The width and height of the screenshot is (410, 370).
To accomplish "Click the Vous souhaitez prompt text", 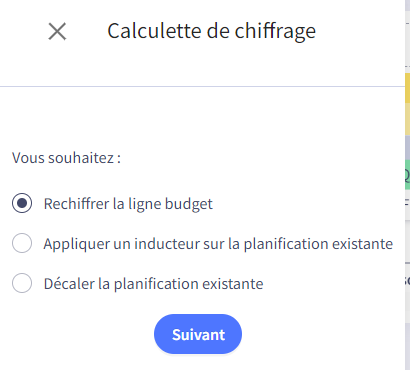I will 66,158.
